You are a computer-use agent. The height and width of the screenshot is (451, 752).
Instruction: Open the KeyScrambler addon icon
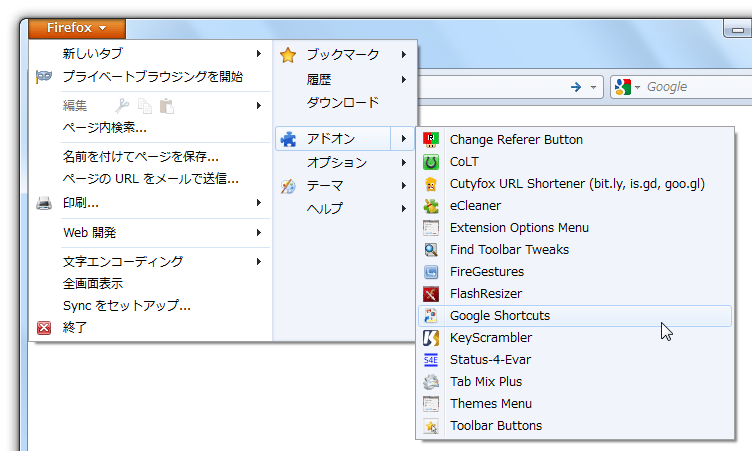(x=431, y=338)
